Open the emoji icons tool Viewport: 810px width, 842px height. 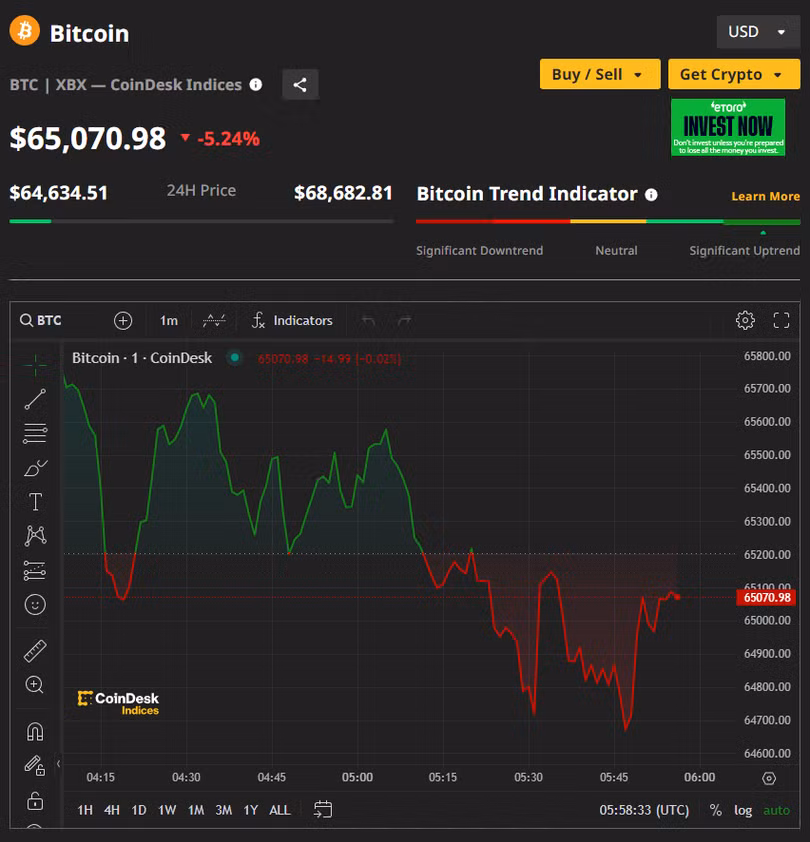click(35, 604)
